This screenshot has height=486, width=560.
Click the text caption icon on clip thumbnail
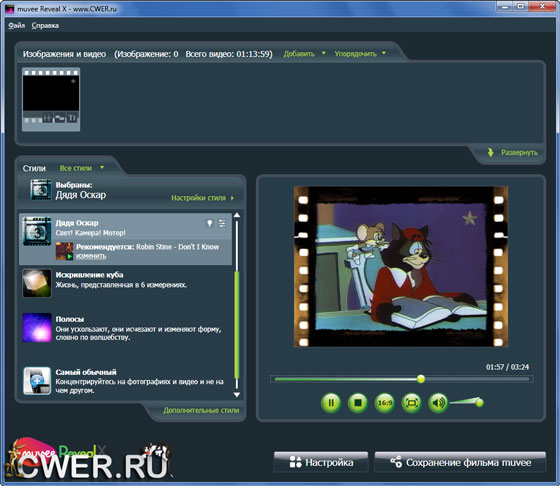72,118
